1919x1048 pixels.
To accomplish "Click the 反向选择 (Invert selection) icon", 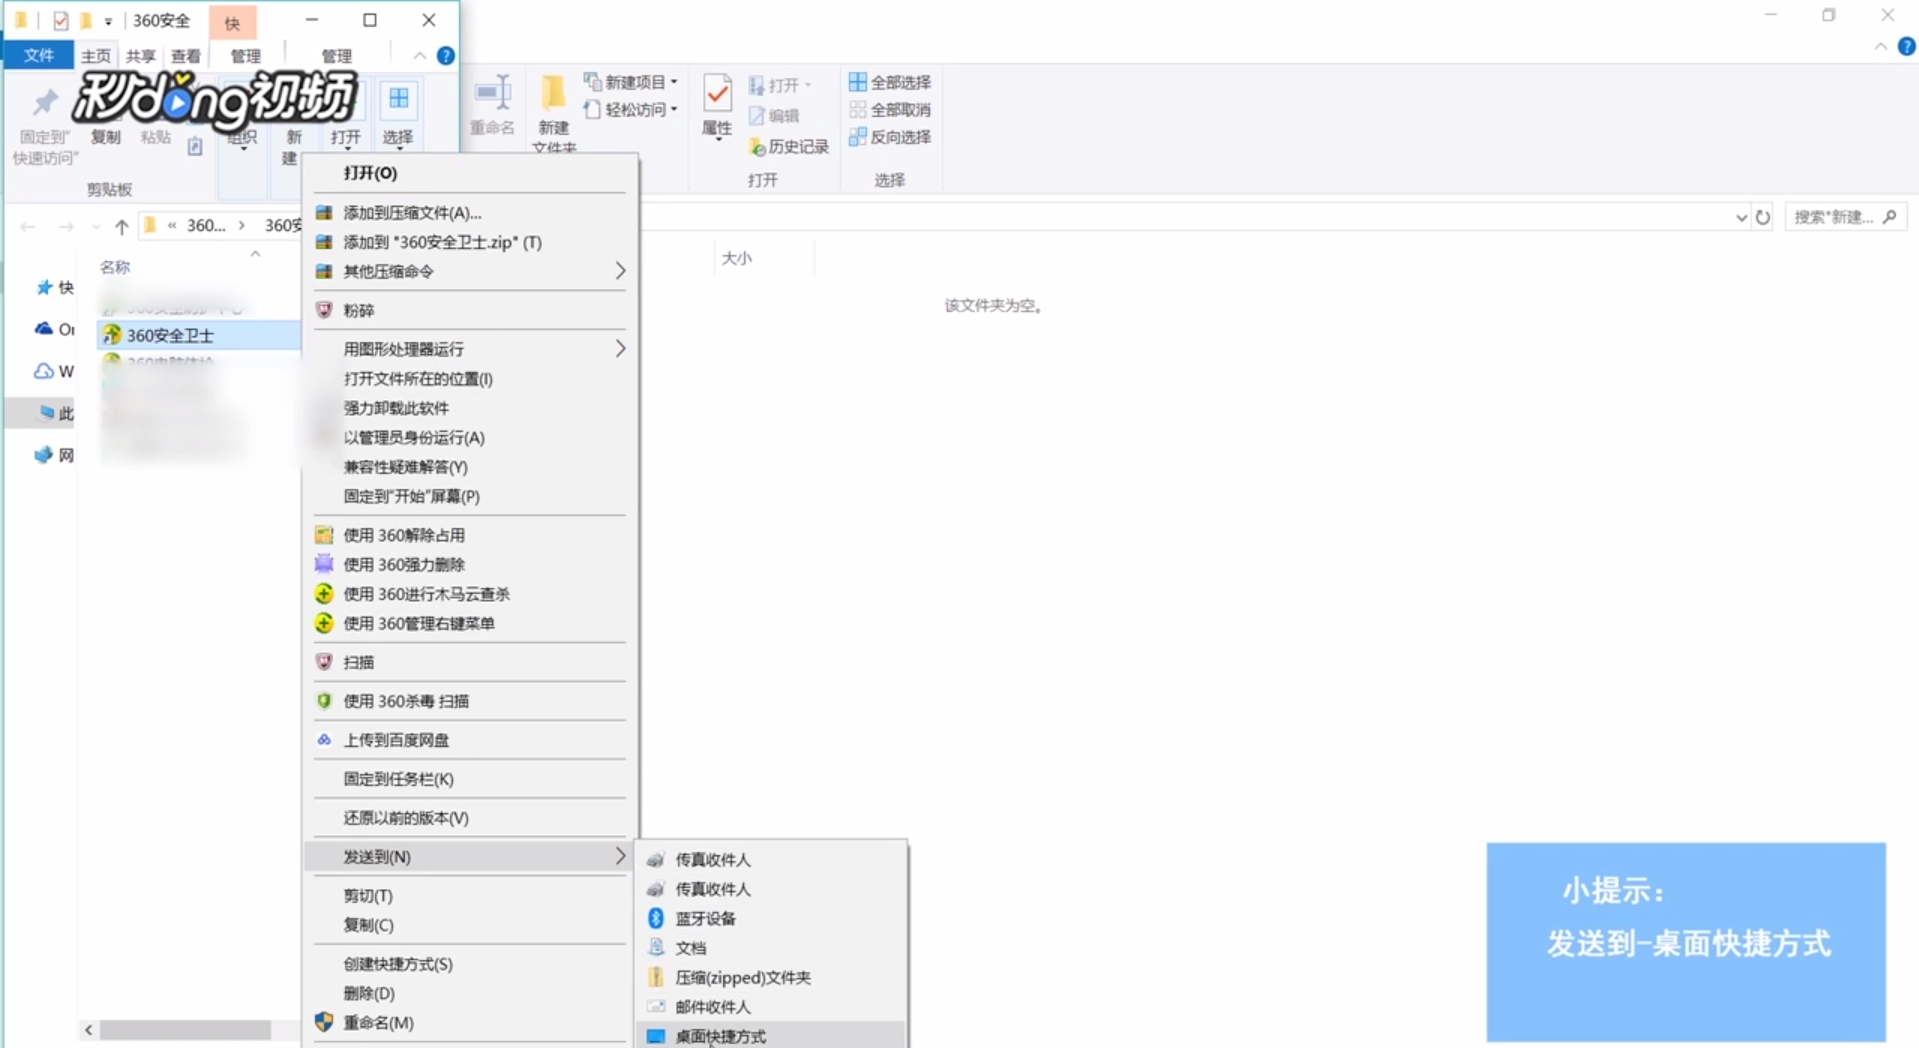I will point(888,138).
